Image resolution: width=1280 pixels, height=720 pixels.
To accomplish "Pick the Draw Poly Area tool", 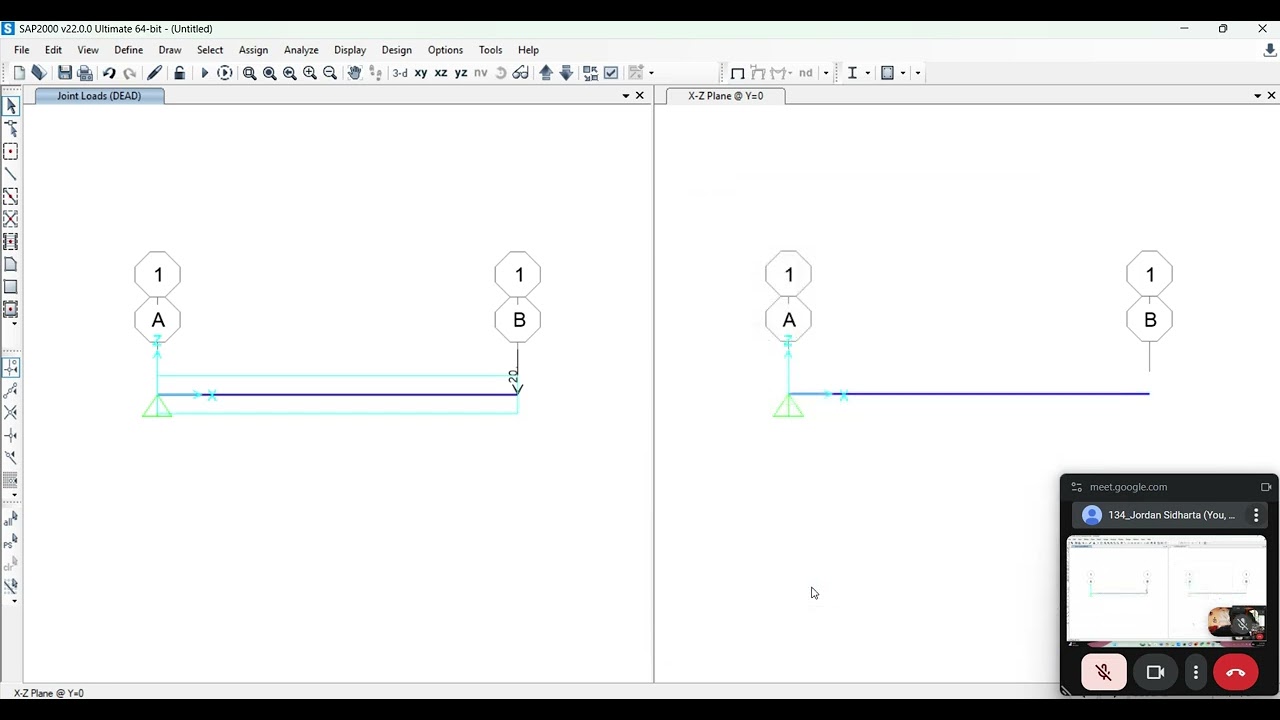I will pyautogui.click(x=11, y=265).
